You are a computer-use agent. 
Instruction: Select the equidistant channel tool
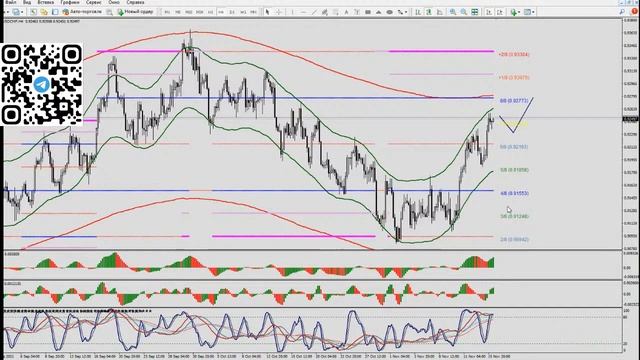324,12
